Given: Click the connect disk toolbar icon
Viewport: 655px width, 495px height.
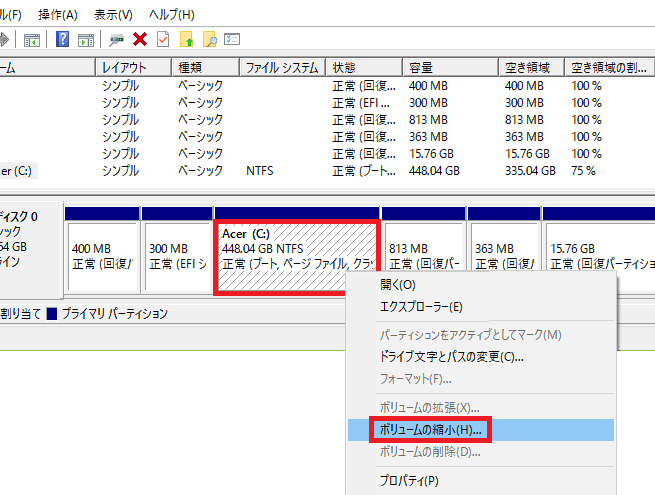Looking at the screenshot, I should [117, 40].
